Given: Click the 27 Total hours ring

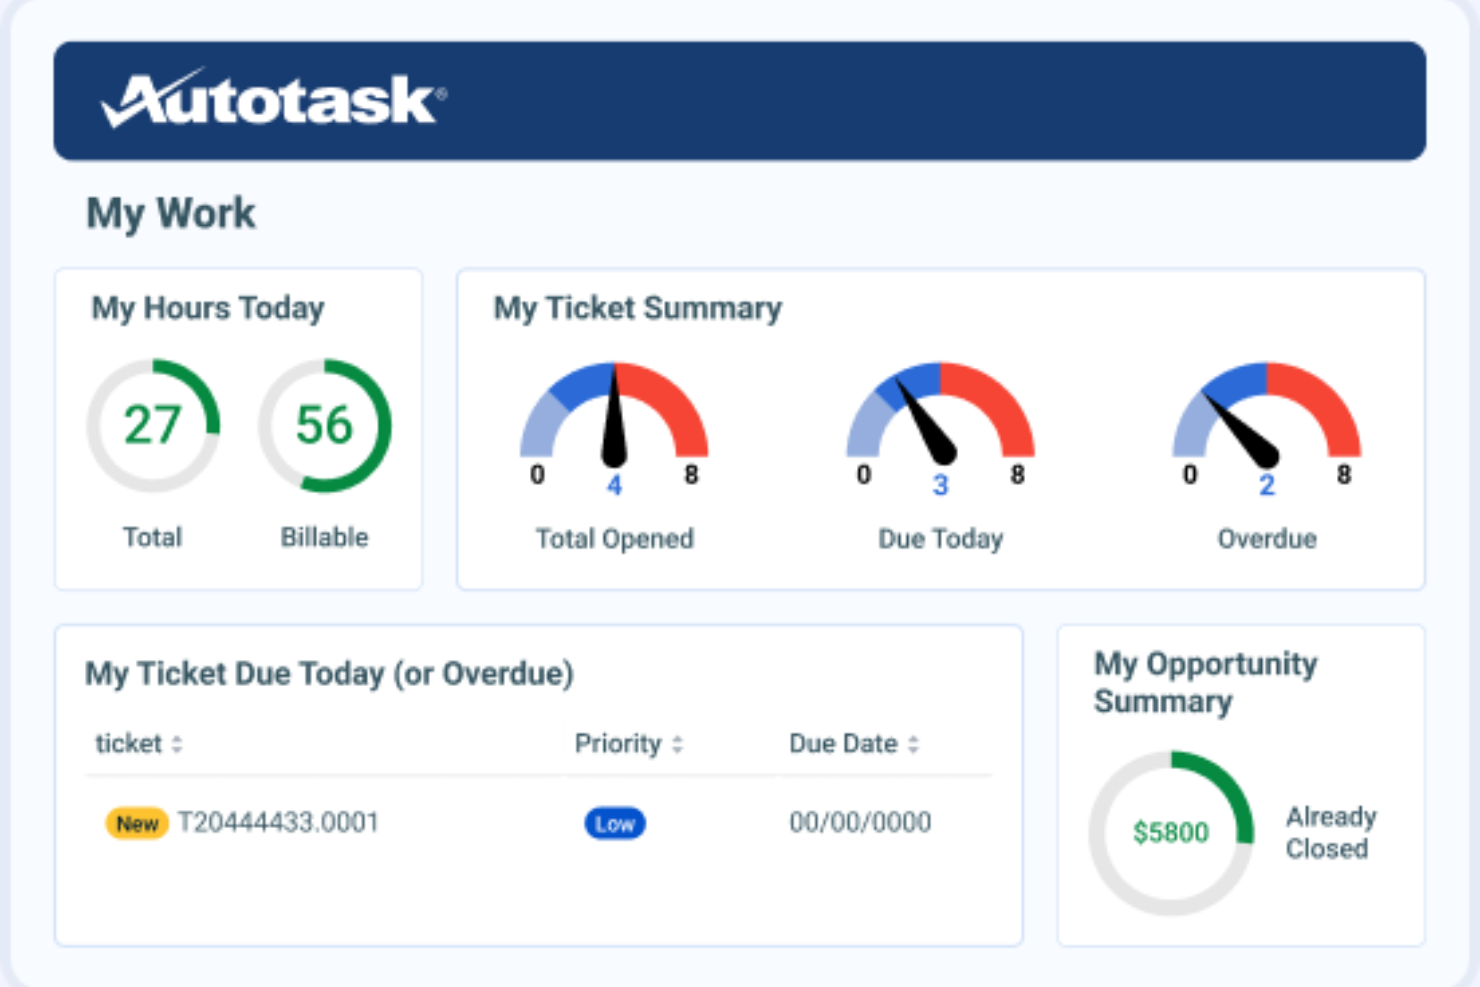Looking at the screenshot, I should tap(153, 426).
